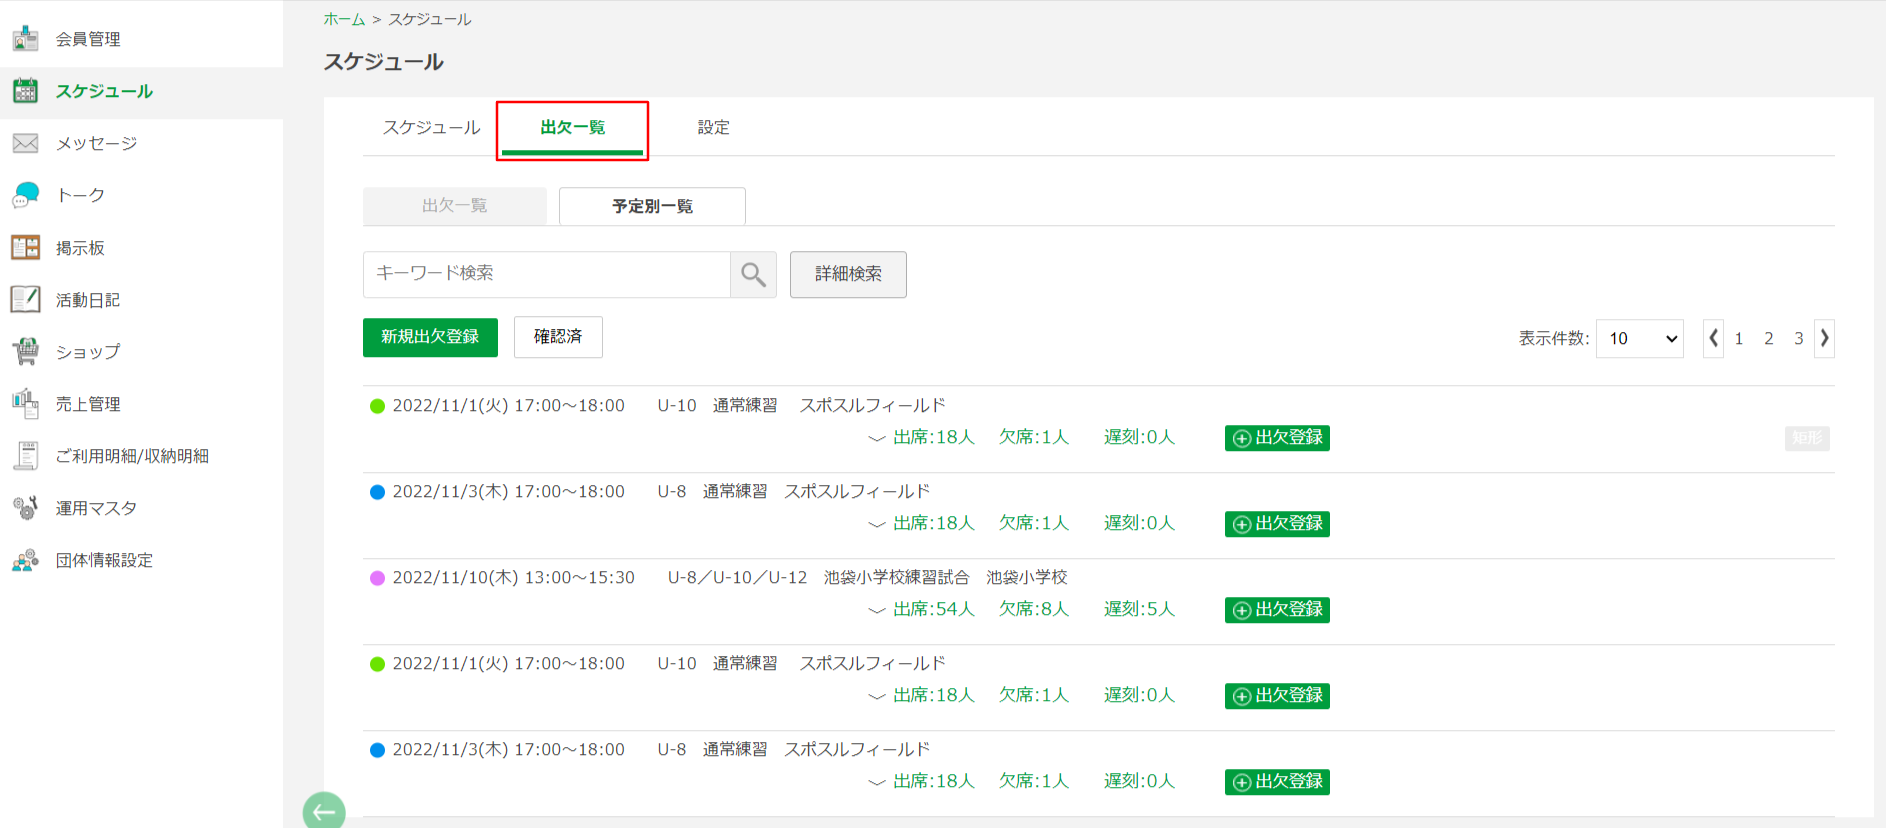Viewport: 1886px width, 828px height.
Task: Click the 運用マスタ gears icon
Action: (x=25, y=507)
